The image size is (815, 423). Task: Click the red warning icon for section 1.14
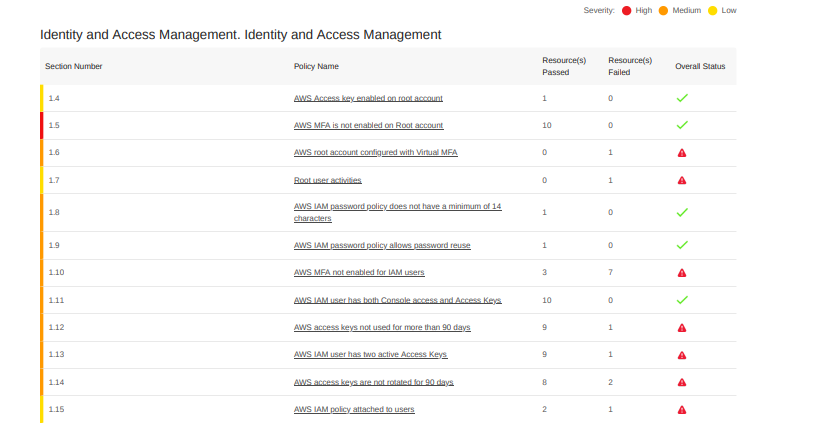682,382
